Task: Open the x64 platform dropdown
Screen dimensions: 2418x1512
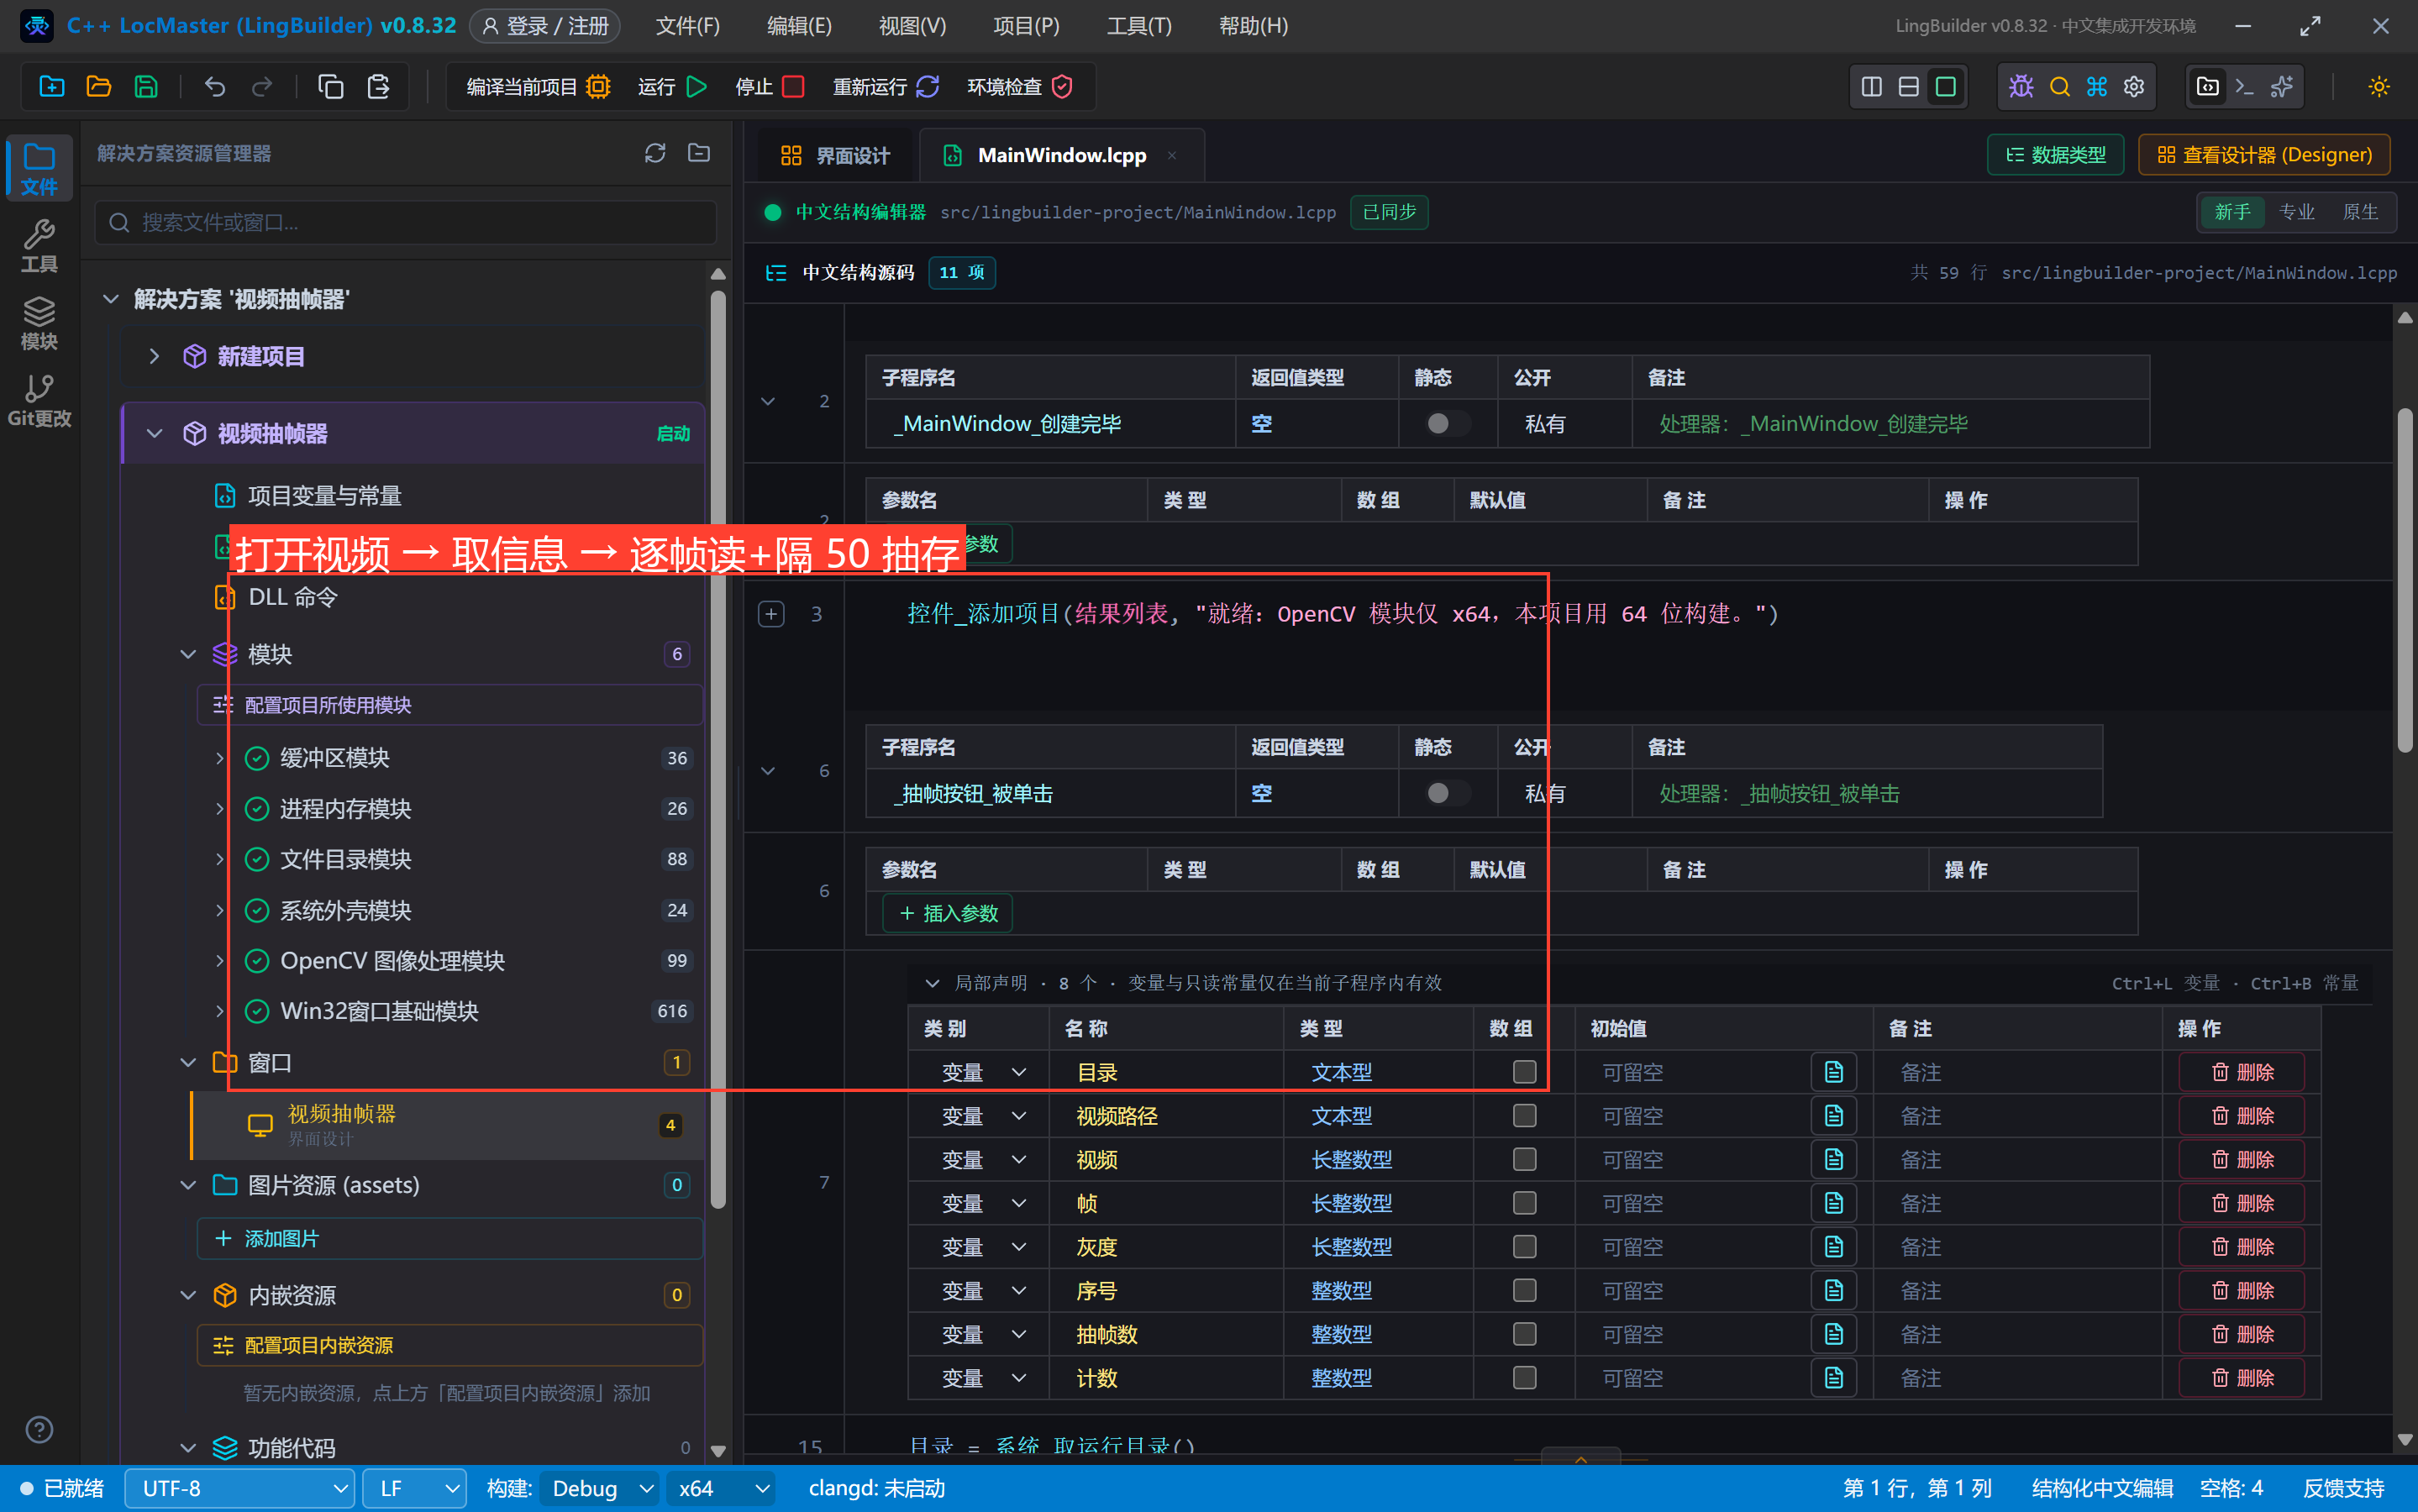Action: tap(721, 1488)
